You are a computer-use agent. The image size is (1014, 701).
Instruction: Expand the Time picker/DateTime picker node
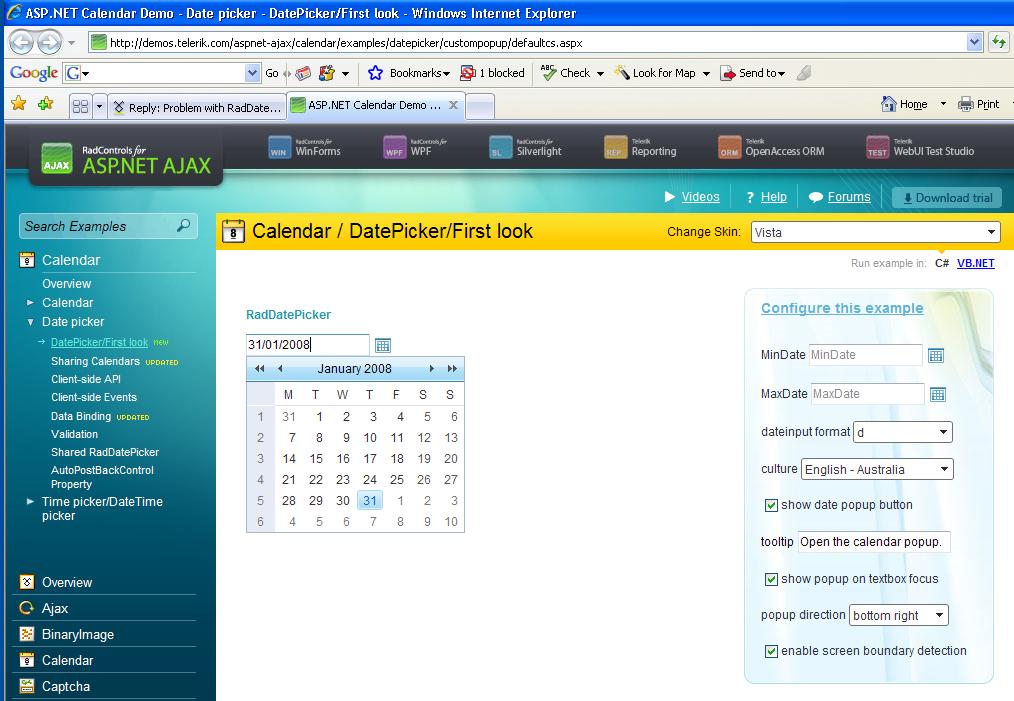pyautogui.click(x=30, y=501)
